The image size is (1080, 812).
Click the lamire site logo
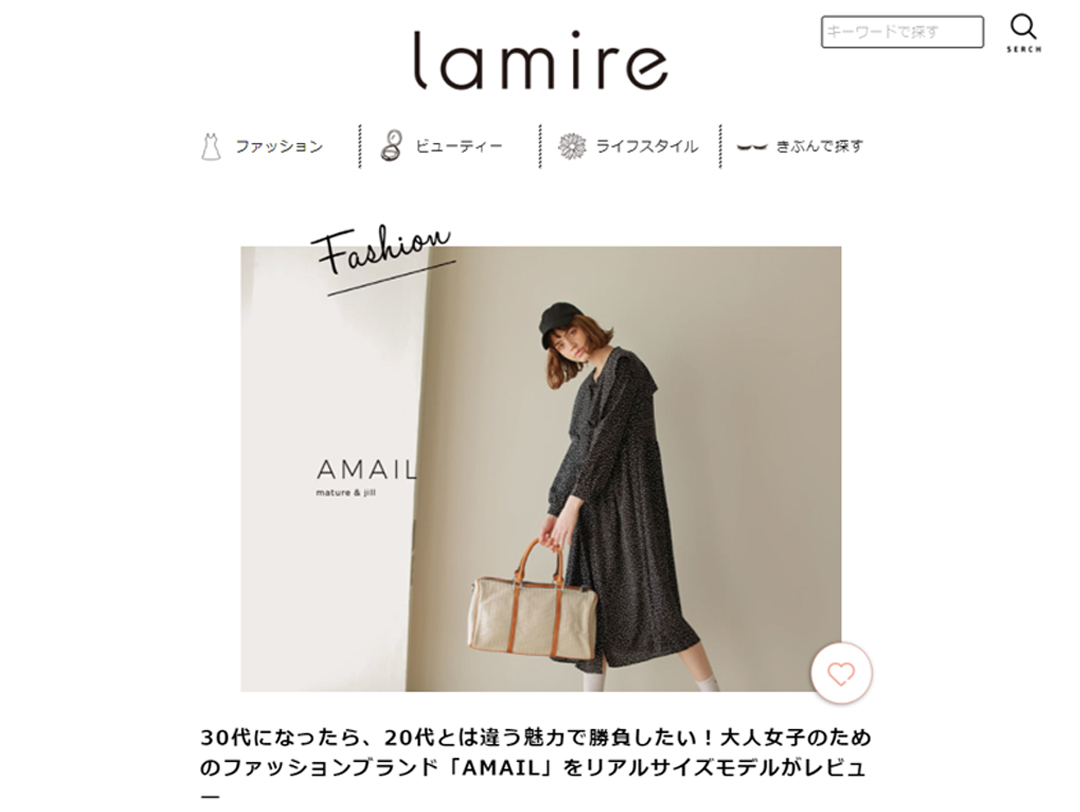541,61
